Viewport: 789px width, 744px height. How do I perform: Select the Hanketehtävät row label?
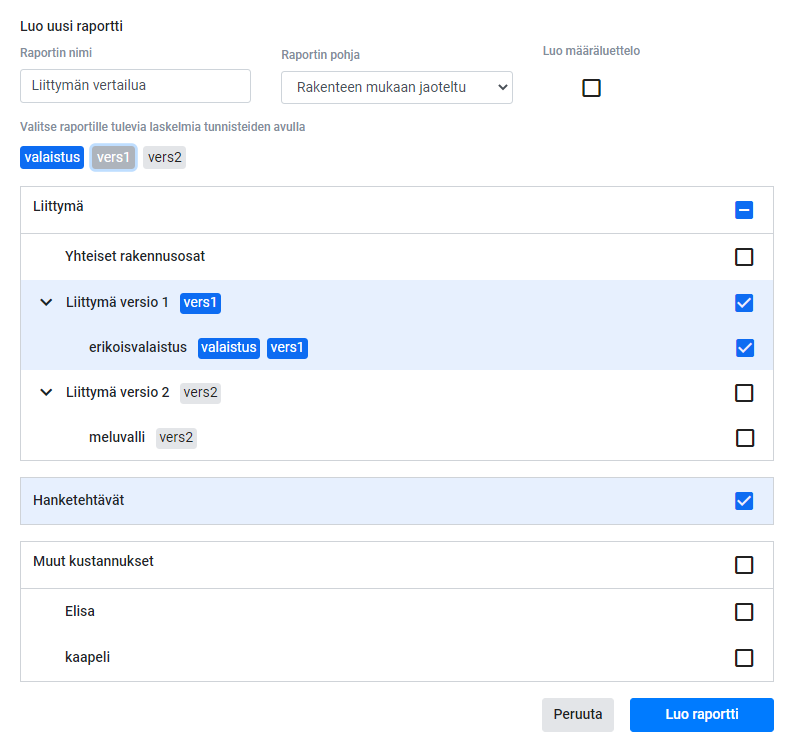point(78,500)
